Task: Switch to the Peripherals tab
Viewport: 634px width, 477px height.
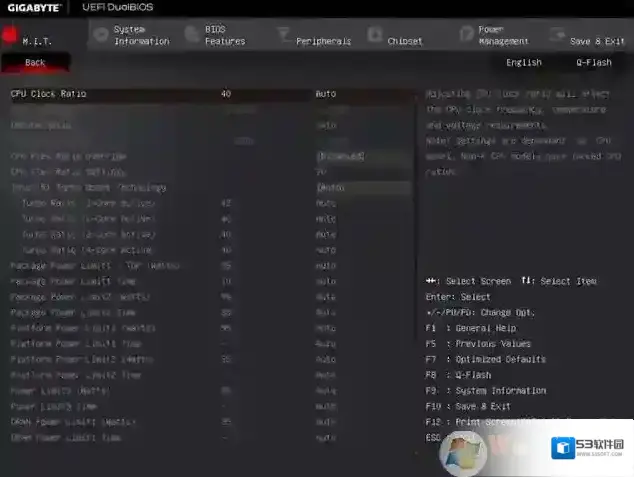Action: click(323, 41)
